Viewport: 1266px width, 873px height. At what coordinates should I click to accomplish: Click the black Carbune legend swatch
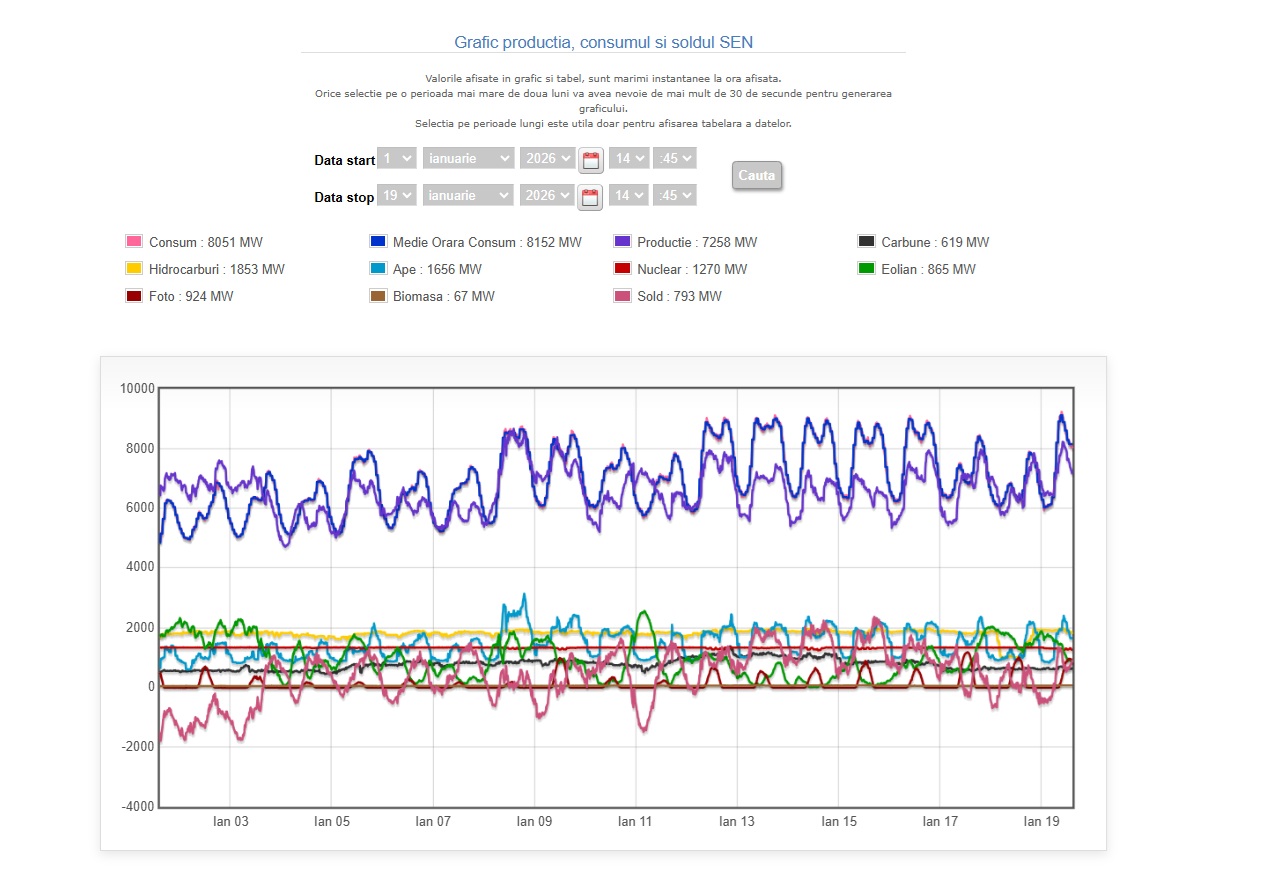866,242
